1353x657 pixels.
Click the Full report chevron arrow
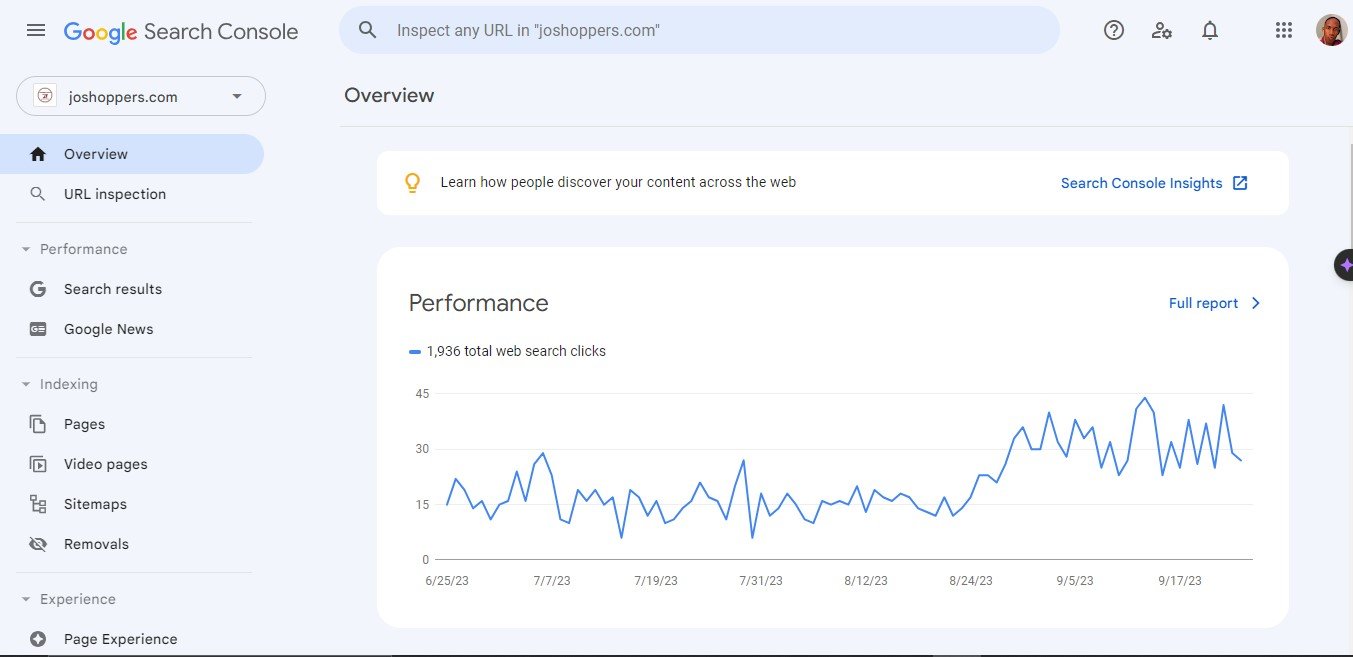coord(1256,303)
